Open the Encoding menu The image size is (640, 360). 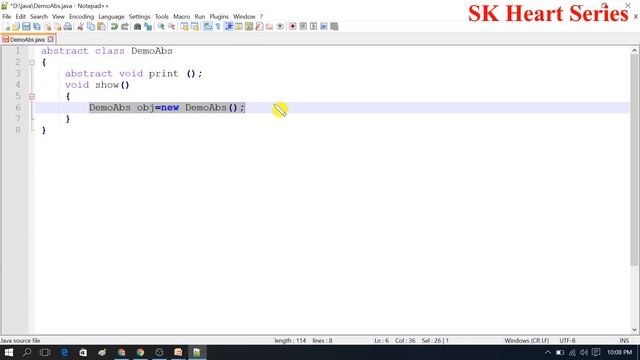[82, 17]
